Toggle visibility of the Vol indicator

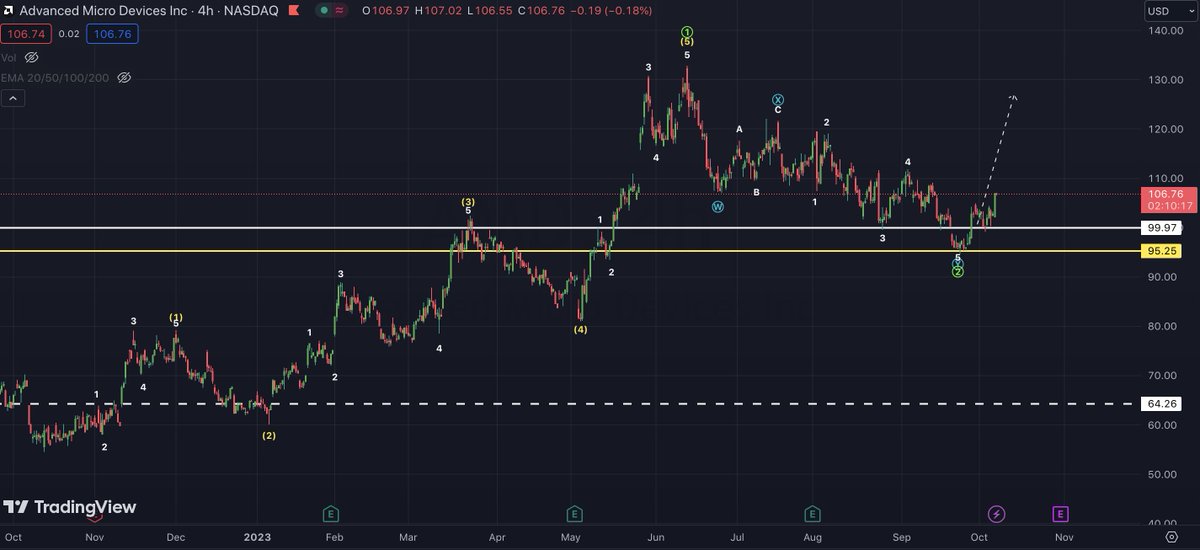pos(32,58)
